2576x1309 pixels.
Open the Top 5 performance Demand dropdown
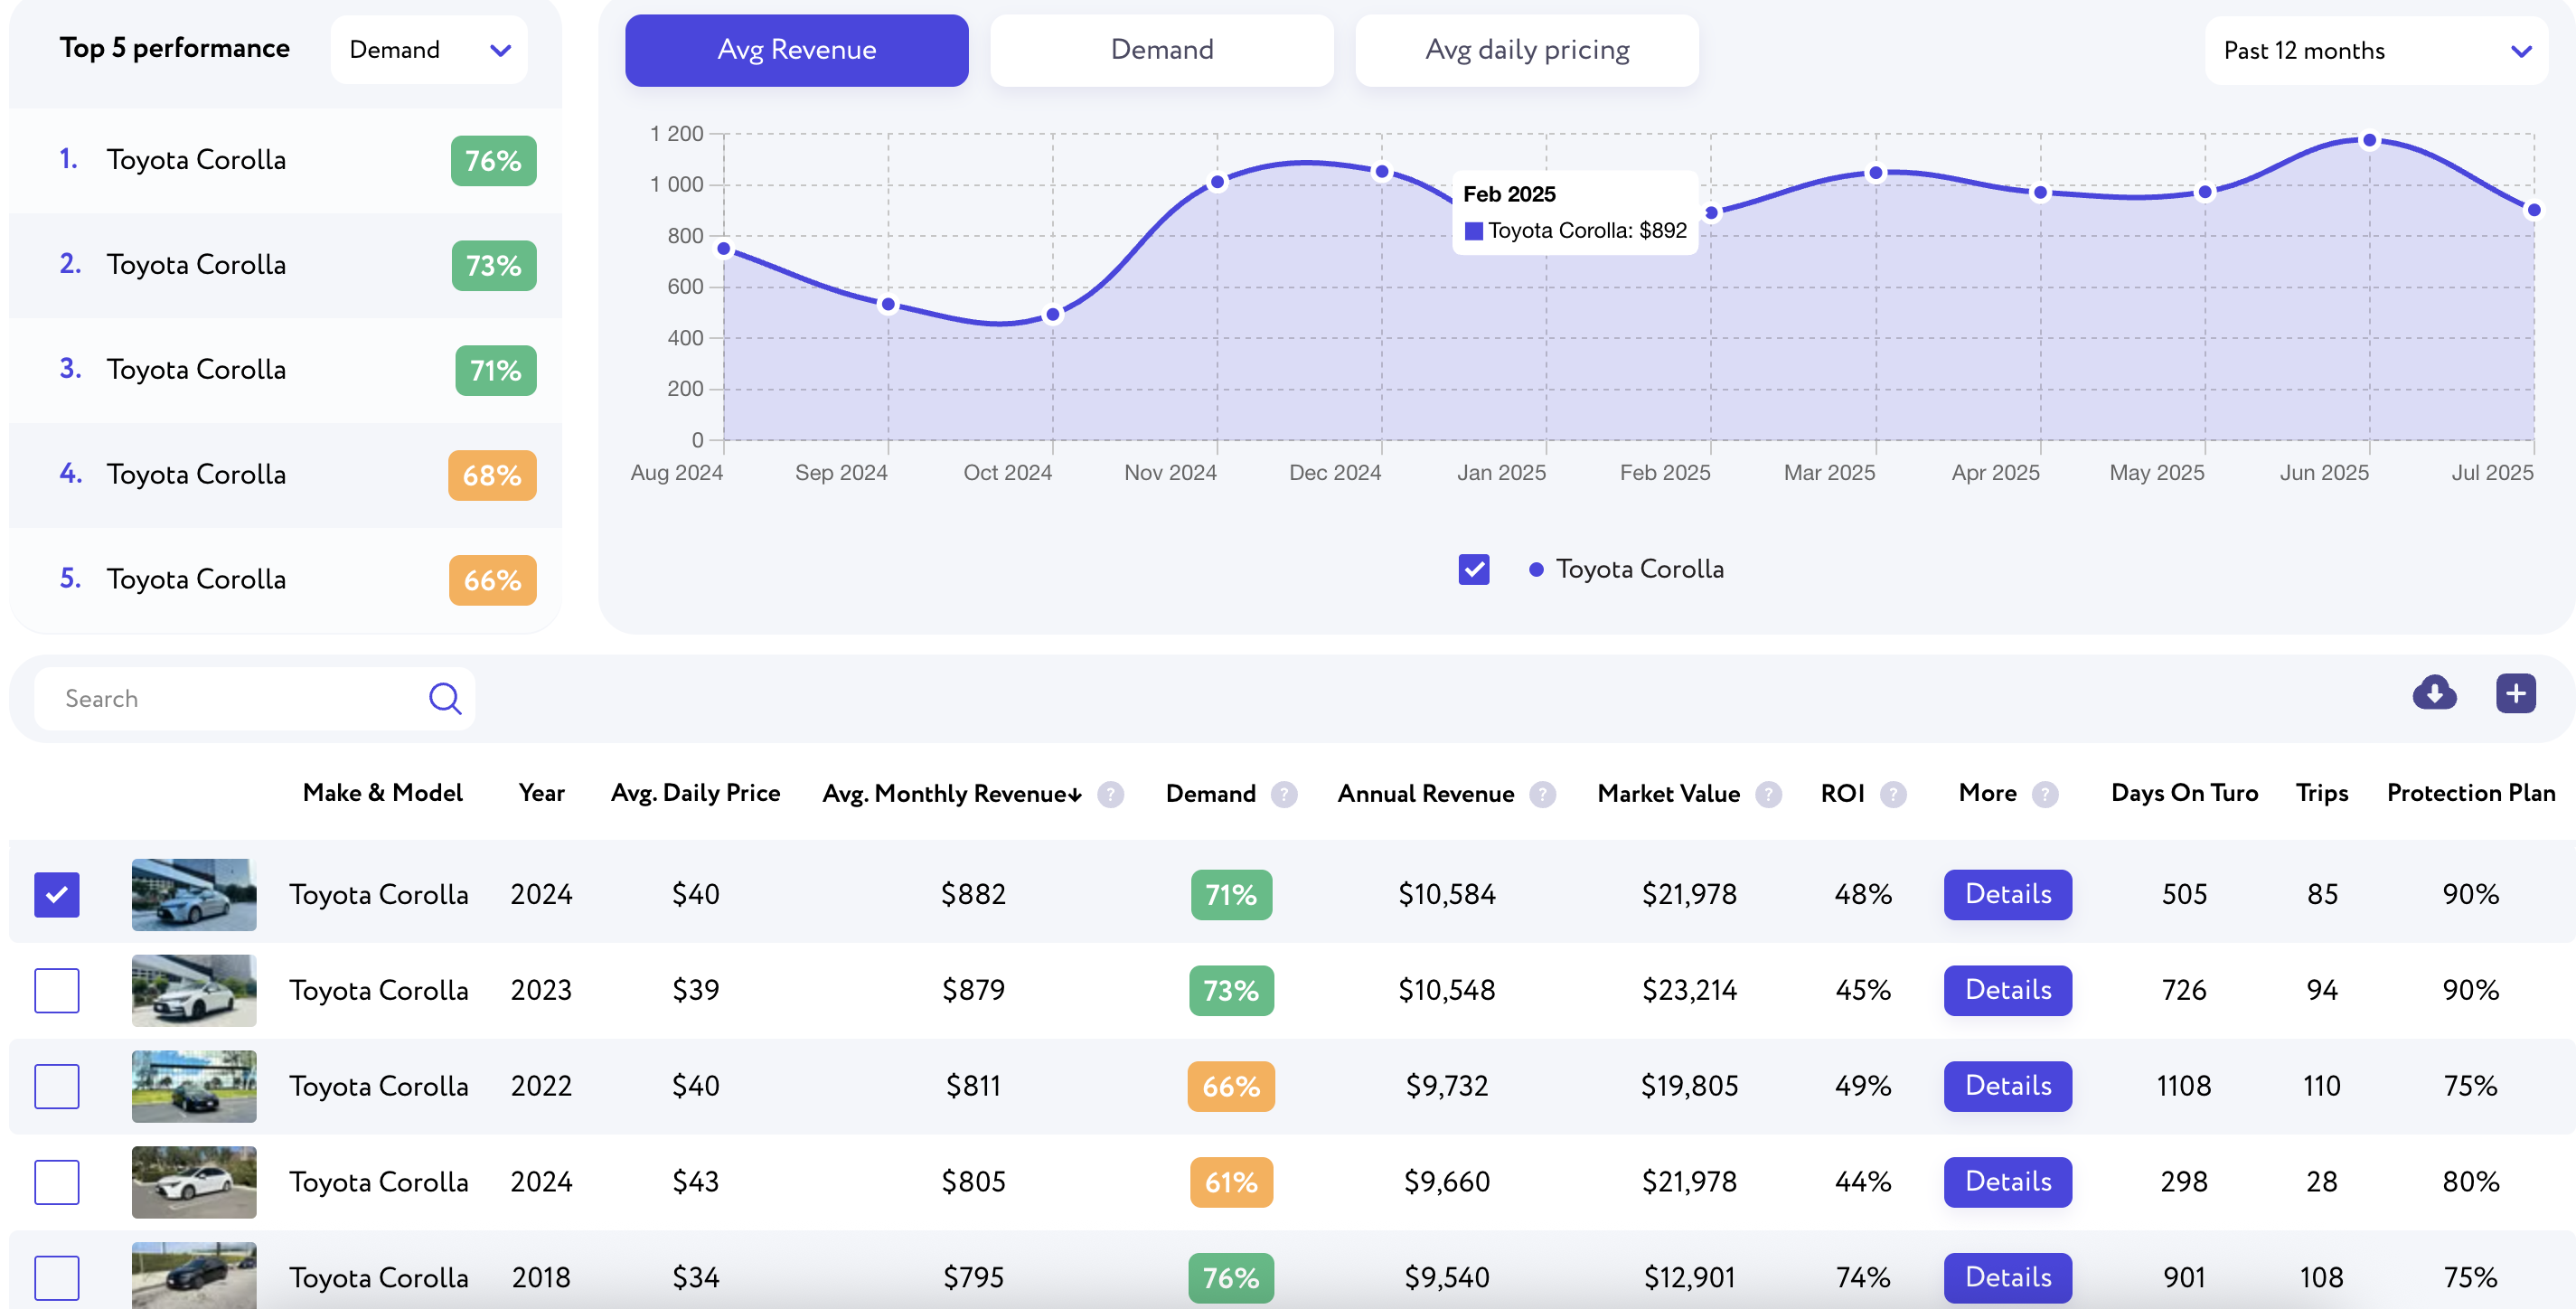pos(429,50)
